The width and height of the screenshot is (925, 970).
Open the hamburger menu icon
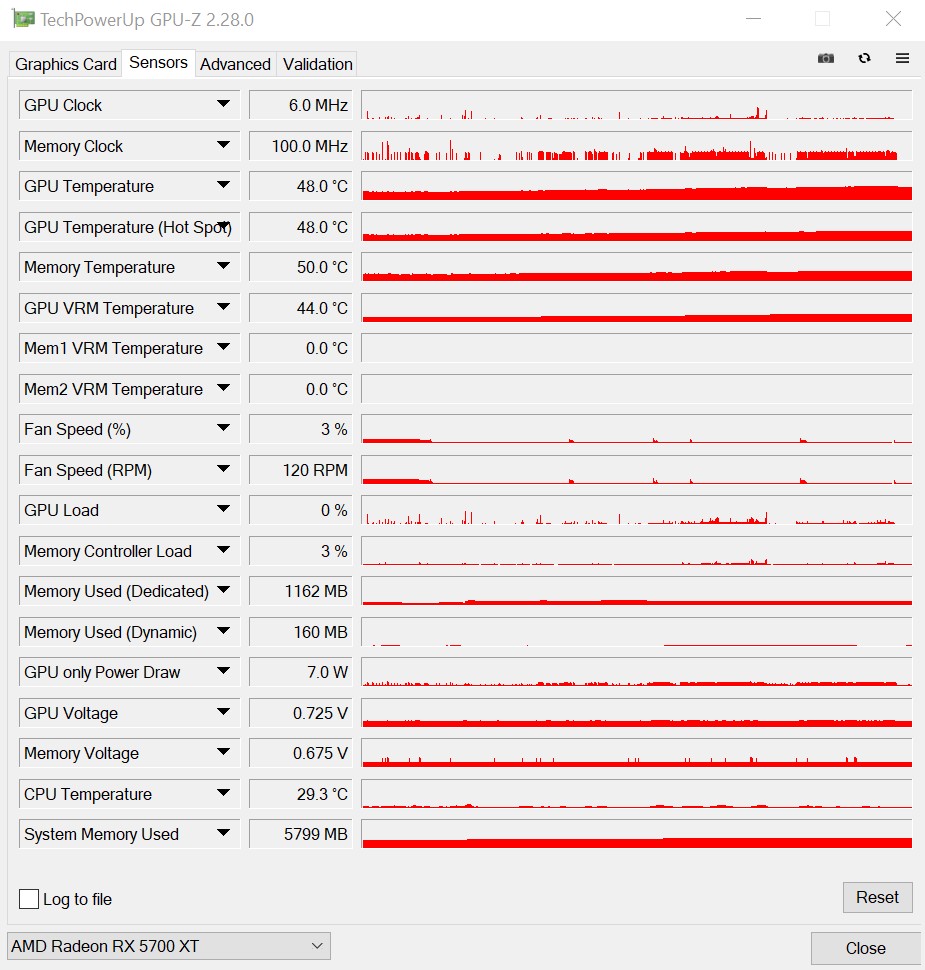coord(902,58)
